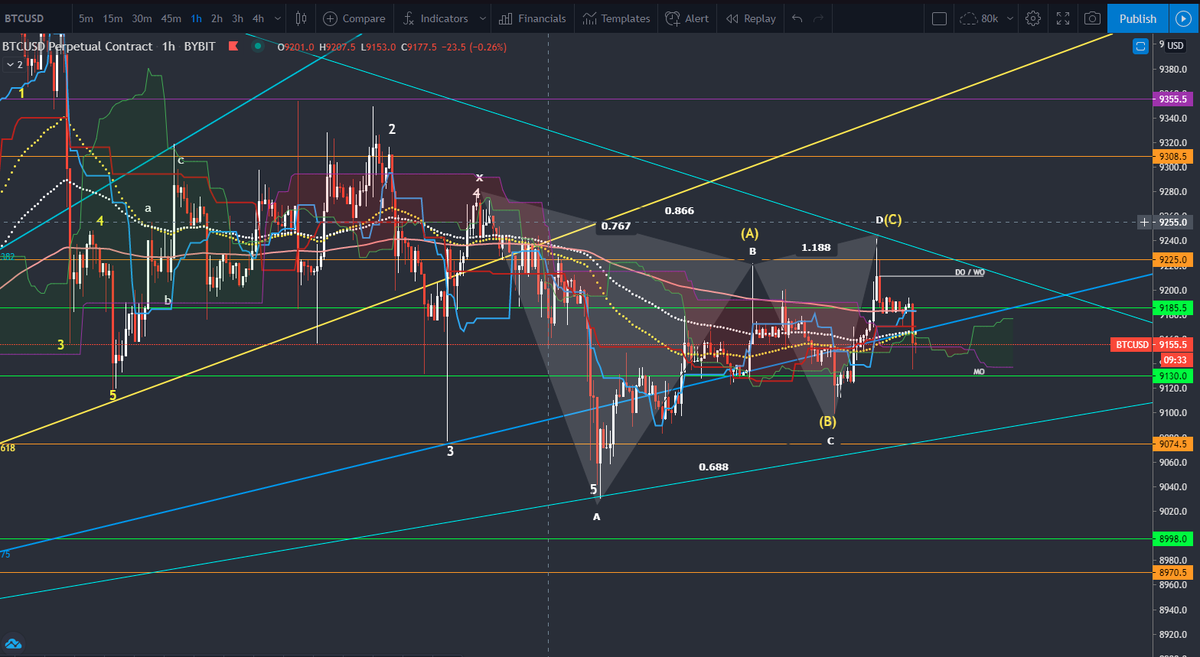Expand the favorite indicators dropdown arrow
Image resolution: width=1200 pixels, height=657 pixels.
pos(483,18)
